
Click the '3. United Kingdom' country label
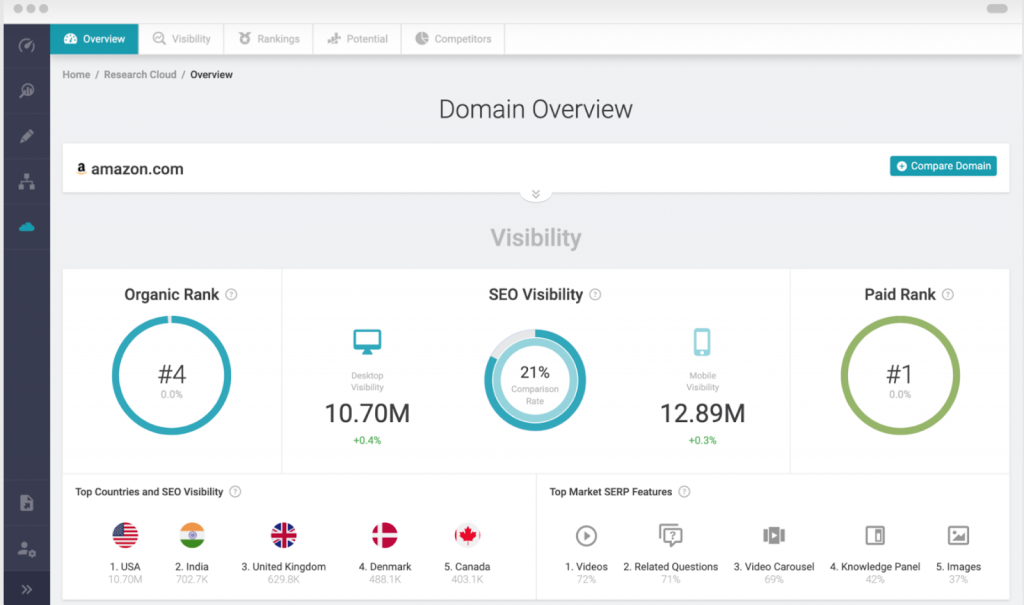283,566
